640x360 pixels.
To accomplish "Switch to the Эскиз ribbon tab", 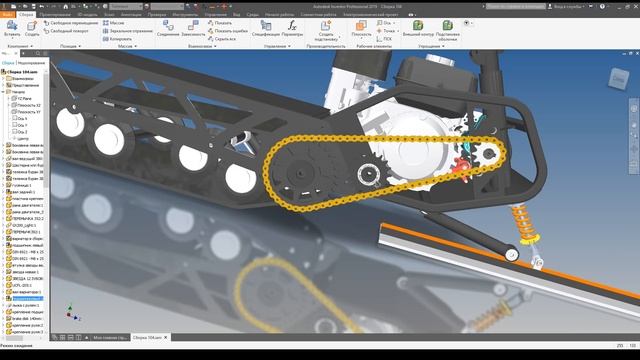I will click(x=109, y=14).
